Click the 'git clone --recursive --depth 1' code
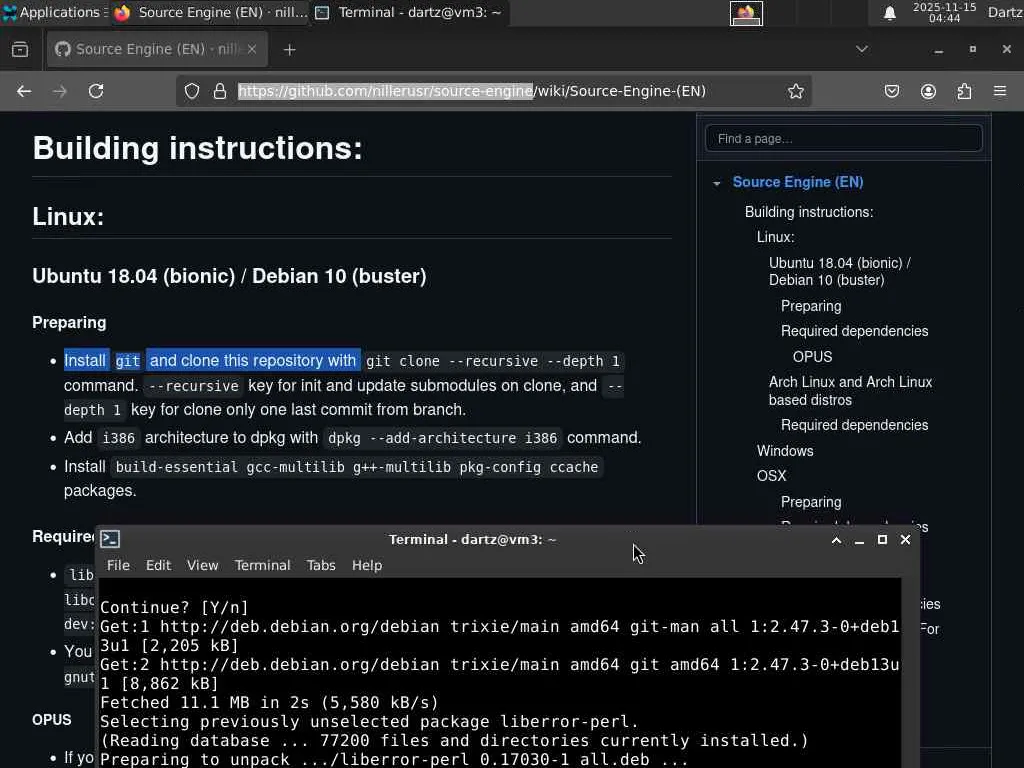 point(493,361)
